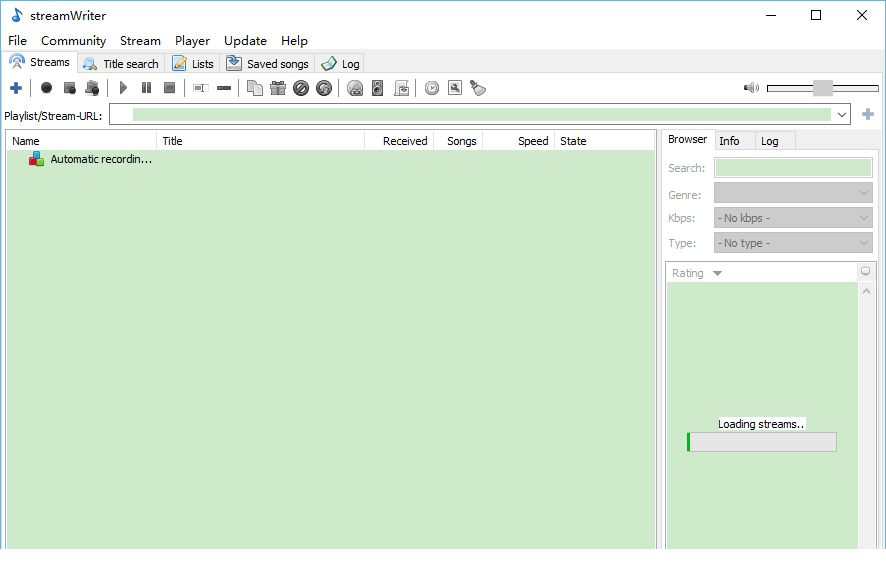Select the 'Automatic recordin...' row text
This screenshot has width=886, height=570.
101,159
